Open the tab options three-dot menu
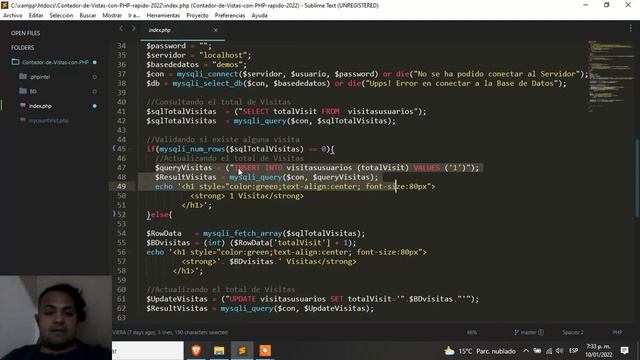Screen dimensions: 640x360 (x=631, y=28)
